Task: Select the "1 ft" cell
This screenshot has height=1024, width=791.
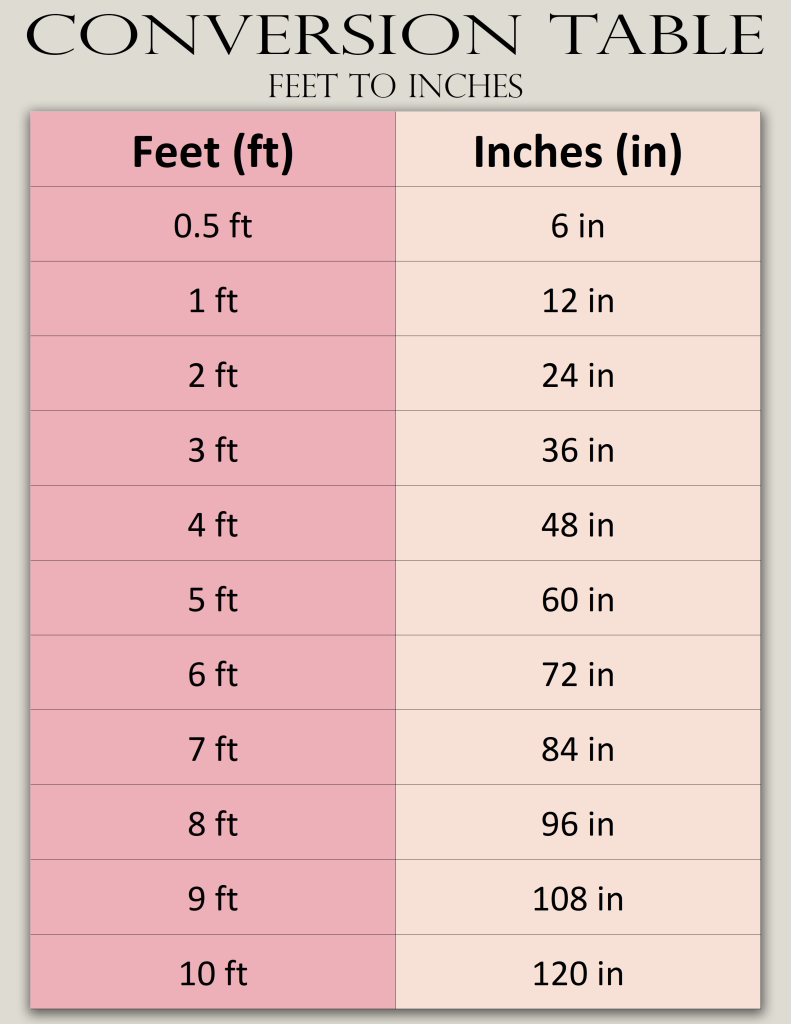Action: pyautogui.click(x=213, y=300)
